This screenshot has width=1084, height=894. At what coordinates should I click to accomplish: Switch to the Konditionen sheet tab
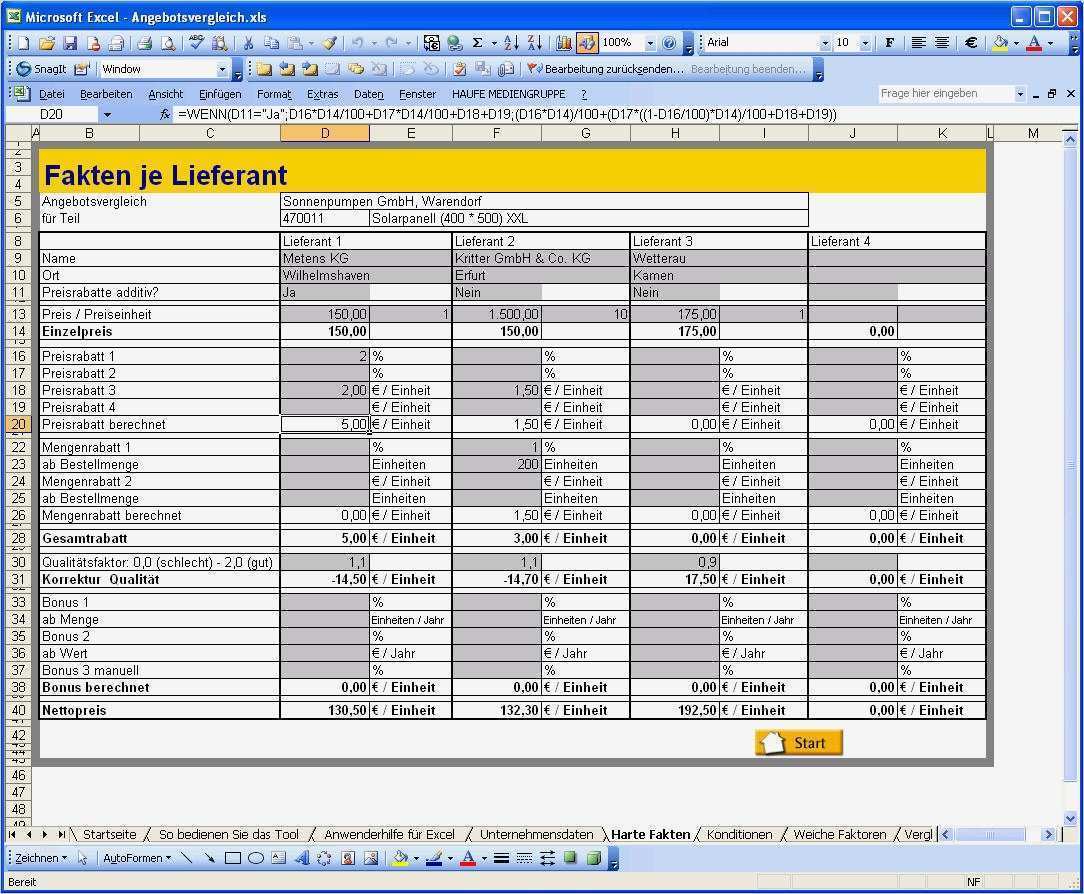739,835
